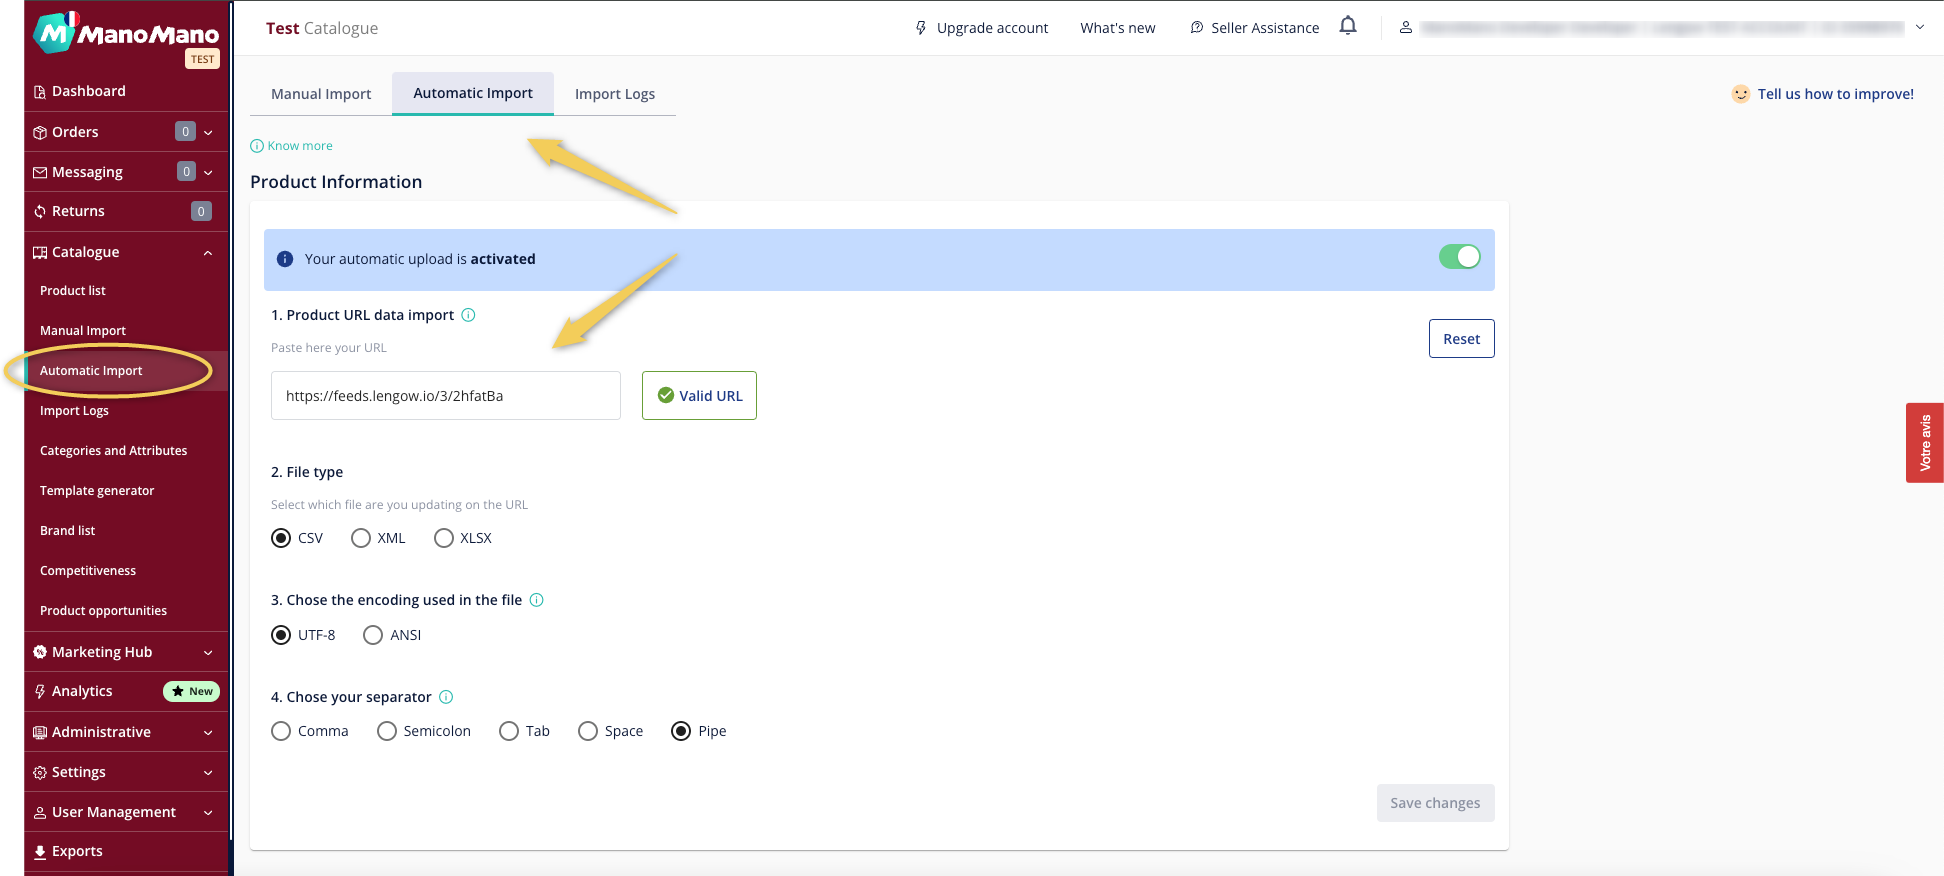
Task: Expand the Marketing Hub menu
Action: coord(208,652)
